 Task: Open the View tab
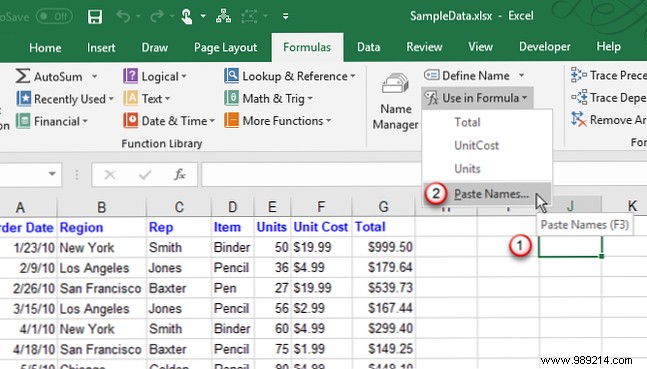(480, 47)
